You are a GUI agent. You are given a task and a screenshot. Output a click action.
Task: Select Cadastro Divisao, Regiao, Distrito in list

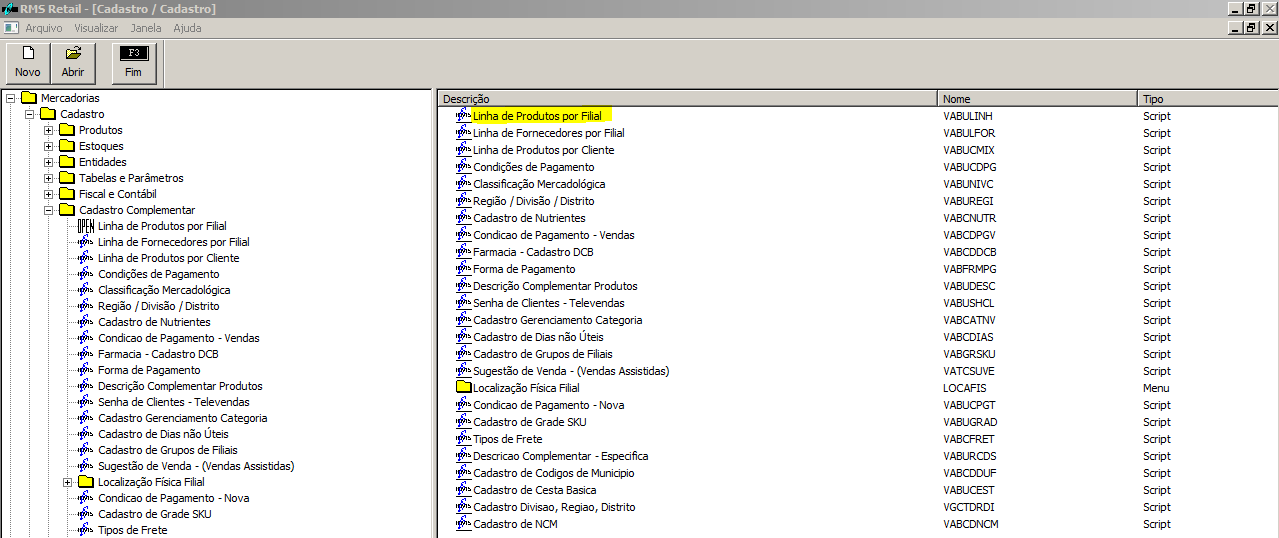[x=554, y=507]
